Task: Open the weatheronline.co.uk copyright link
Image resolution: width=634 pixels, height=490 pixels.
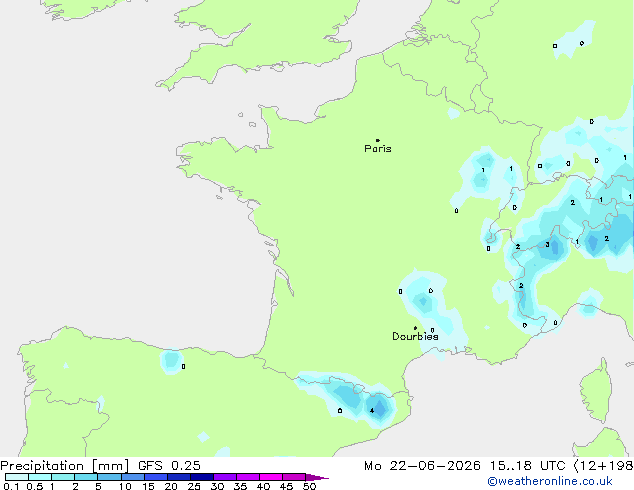Action: point(550,481)
